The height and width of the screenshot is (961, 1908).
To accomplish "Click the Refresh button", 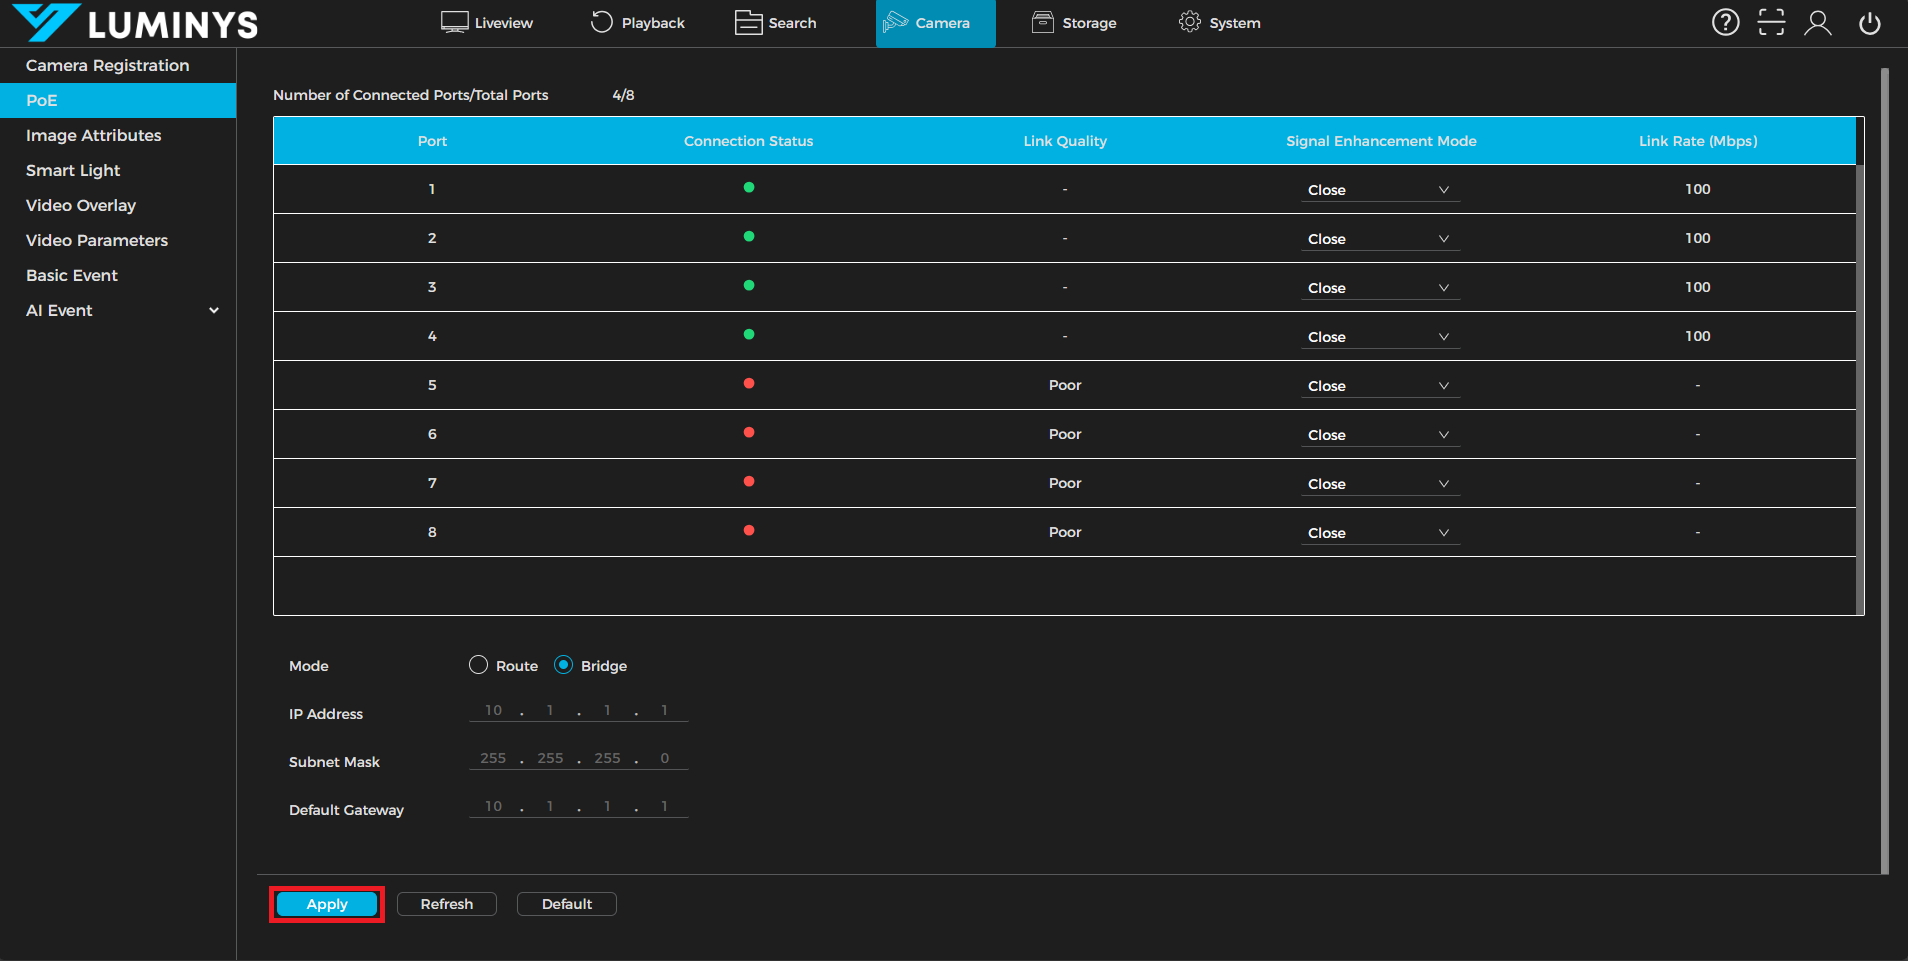I will [x=446, y=904].
